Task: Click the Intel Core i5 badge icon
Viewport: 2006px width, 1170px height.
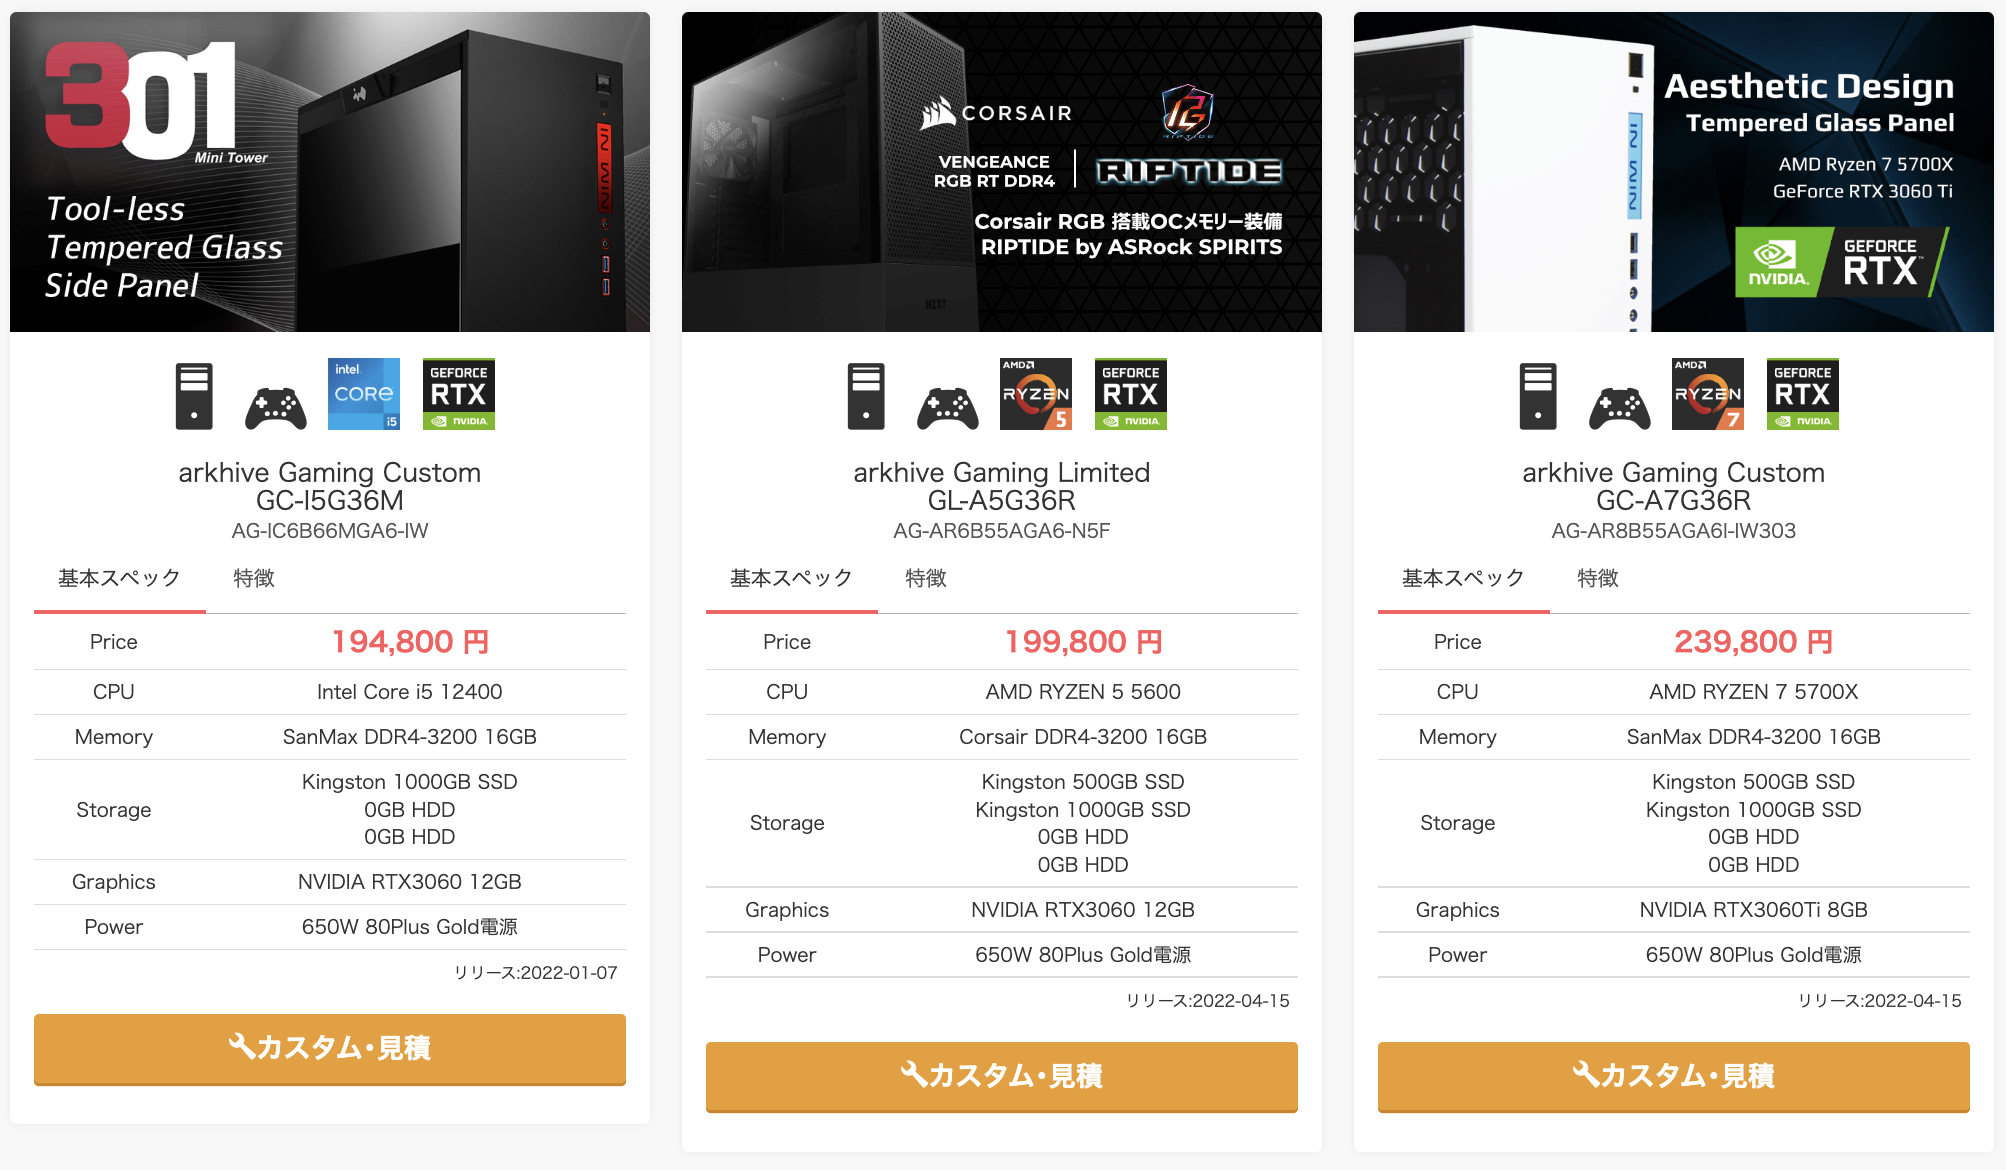Action: point(364,394)
